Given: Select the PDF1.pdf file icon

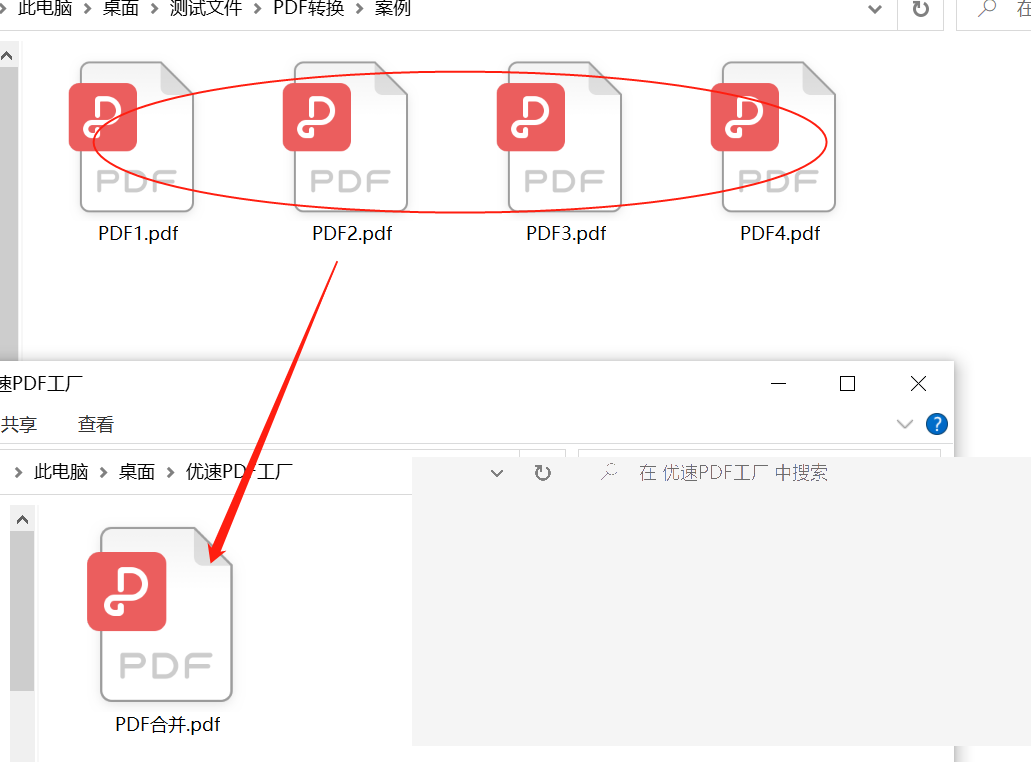Looking at the screenshot, I should pyautogui.click(x=132, y=137).
